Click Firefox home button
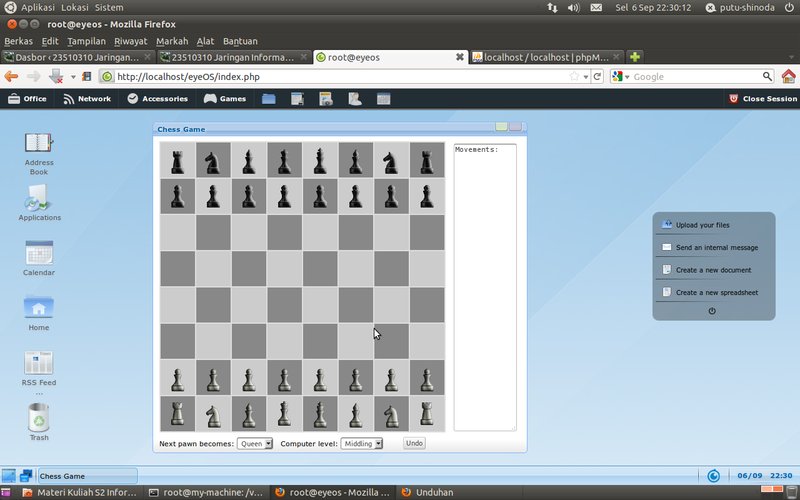This screenshot has width=800, height=500. point(788,77)
